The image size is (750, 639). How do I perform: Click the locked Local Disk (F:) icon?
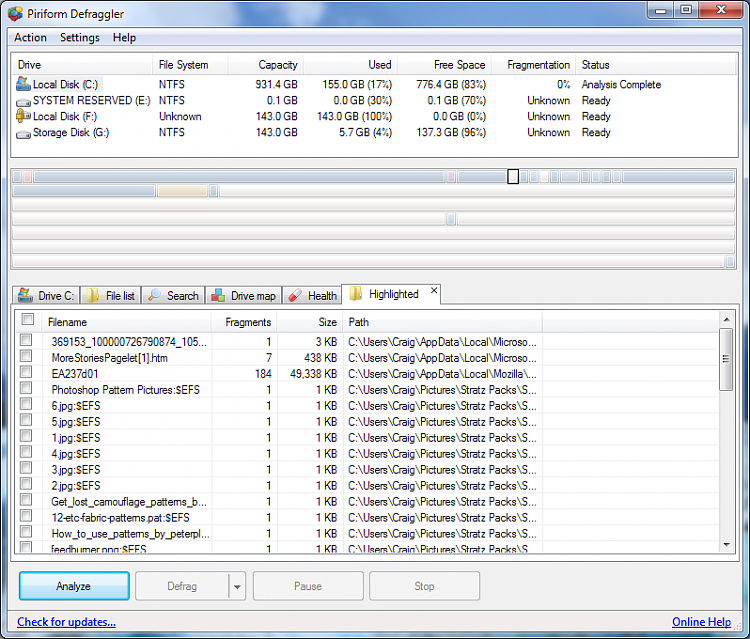coord(23,115)
